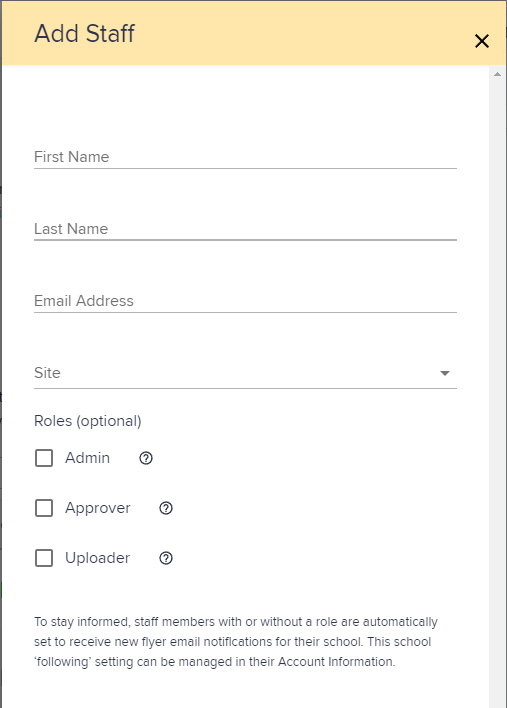The image size is (507, 708).
Task: Close the Add Staff dialog
Action: [x=482, y=41]
